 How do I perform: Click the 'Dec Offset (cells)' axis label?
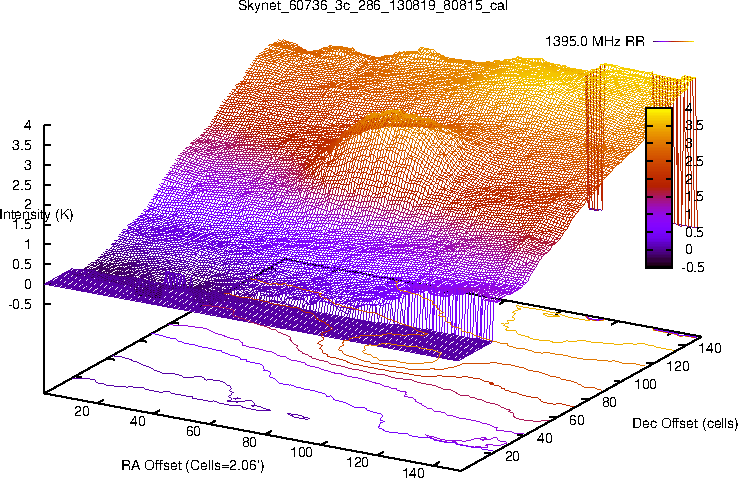click(x=685, y=423)
